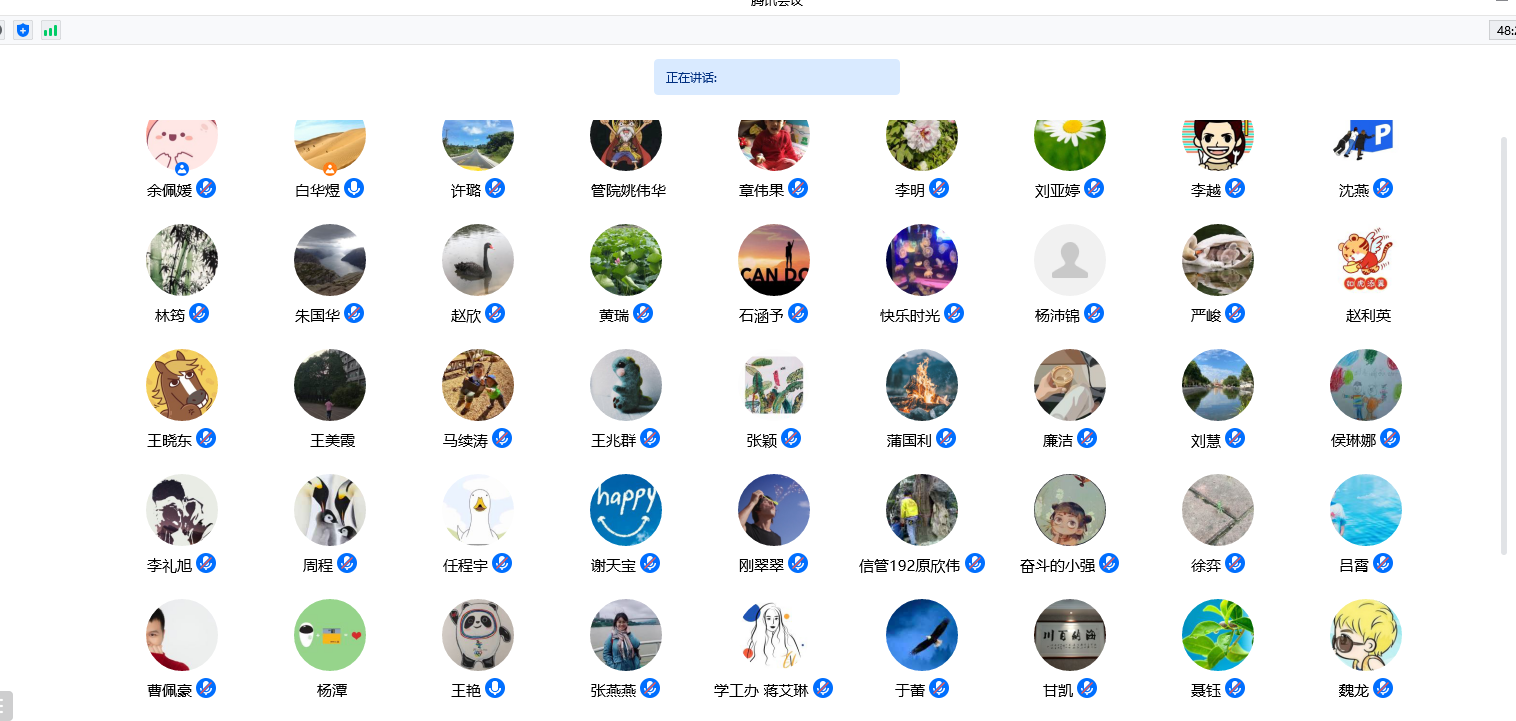Click the active microphone icon beside 白华煜
Image resolution: width=1516 pixels, height=721 pixels.
354,188
